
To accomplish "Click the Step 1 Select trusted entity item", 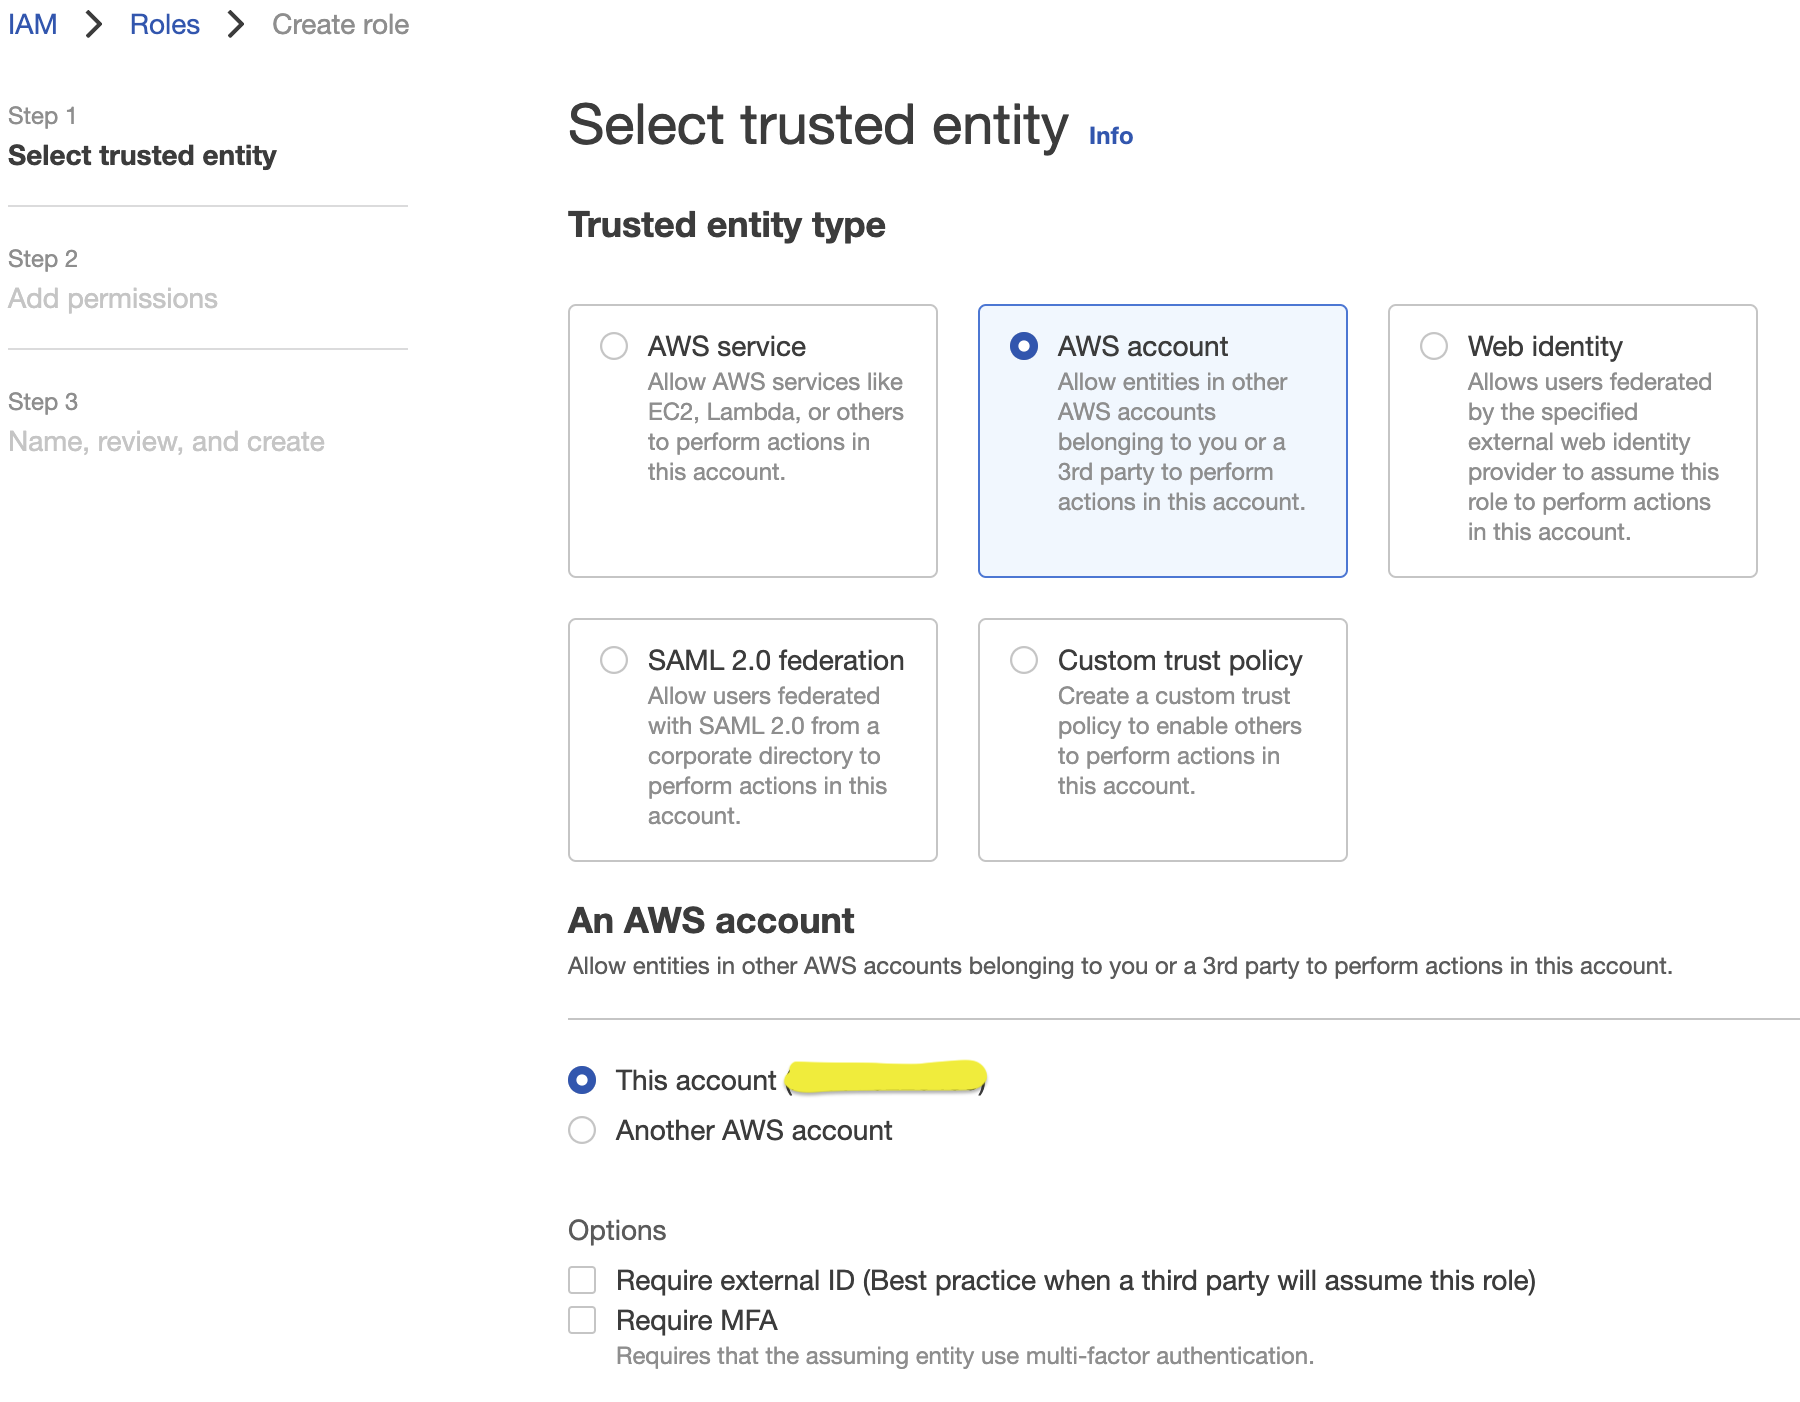I will (x=142, y=156).
